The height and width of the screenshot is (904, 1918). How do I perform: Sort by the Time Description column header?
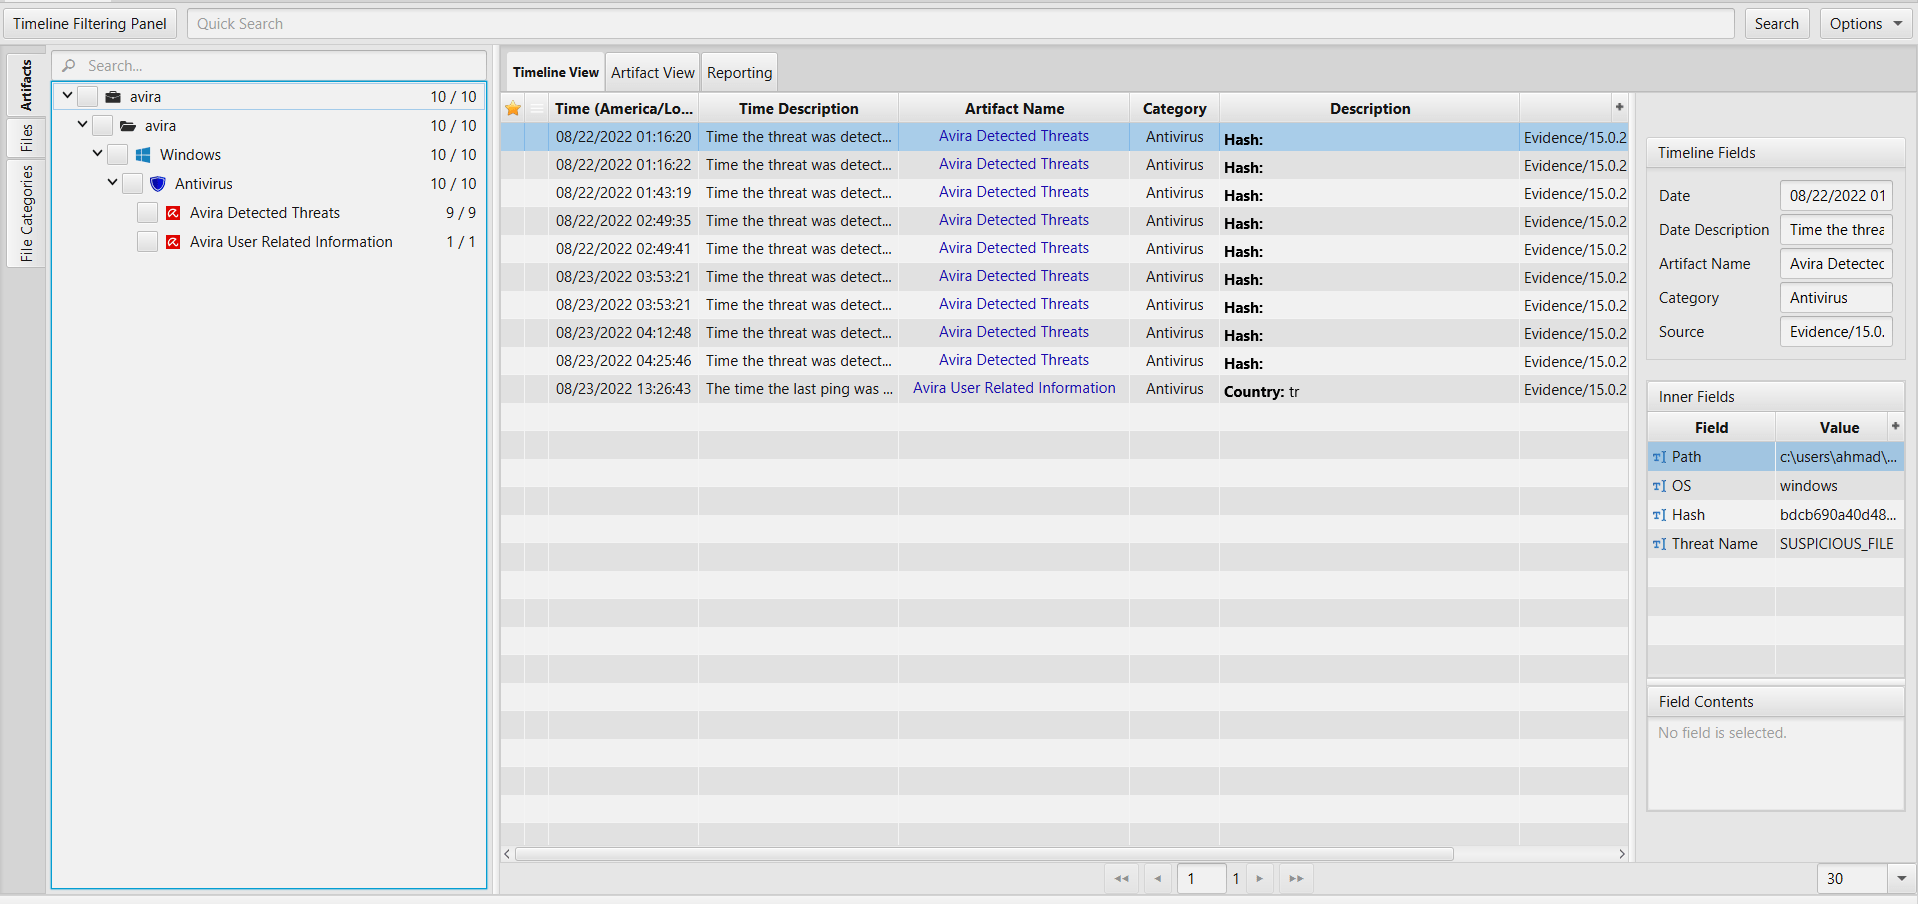[x=798, y=109]
